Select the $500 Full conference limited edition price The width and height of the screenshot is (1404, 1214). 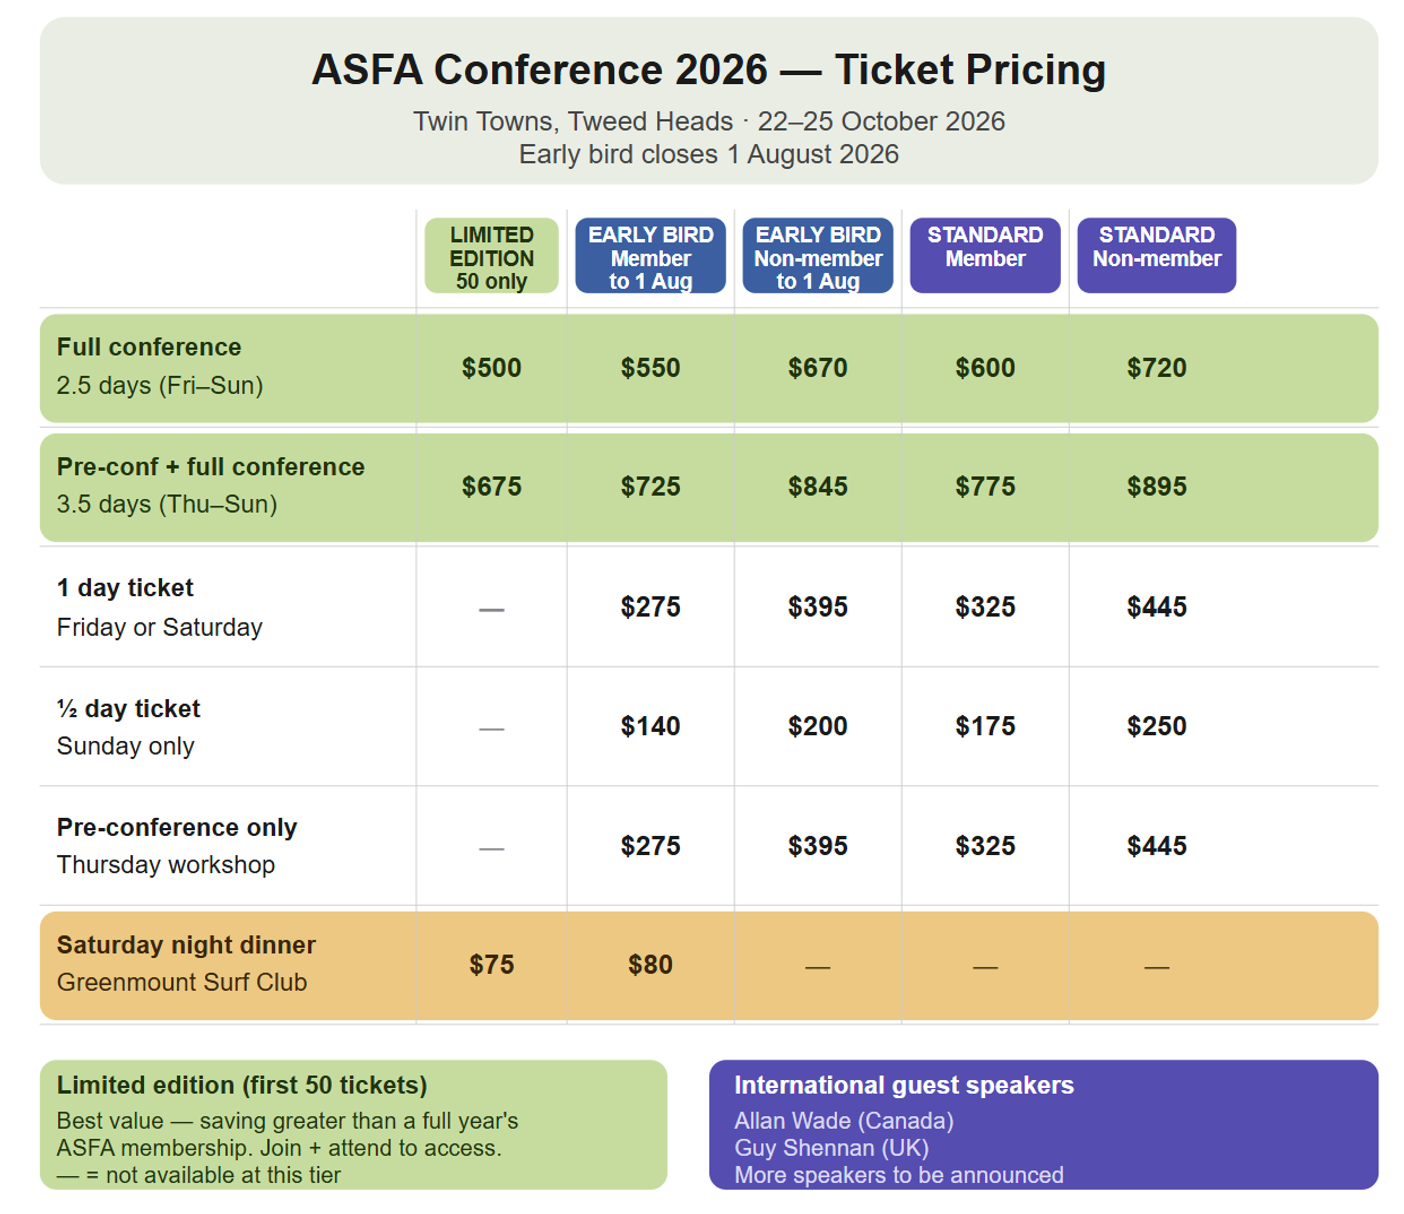(491, 368)
